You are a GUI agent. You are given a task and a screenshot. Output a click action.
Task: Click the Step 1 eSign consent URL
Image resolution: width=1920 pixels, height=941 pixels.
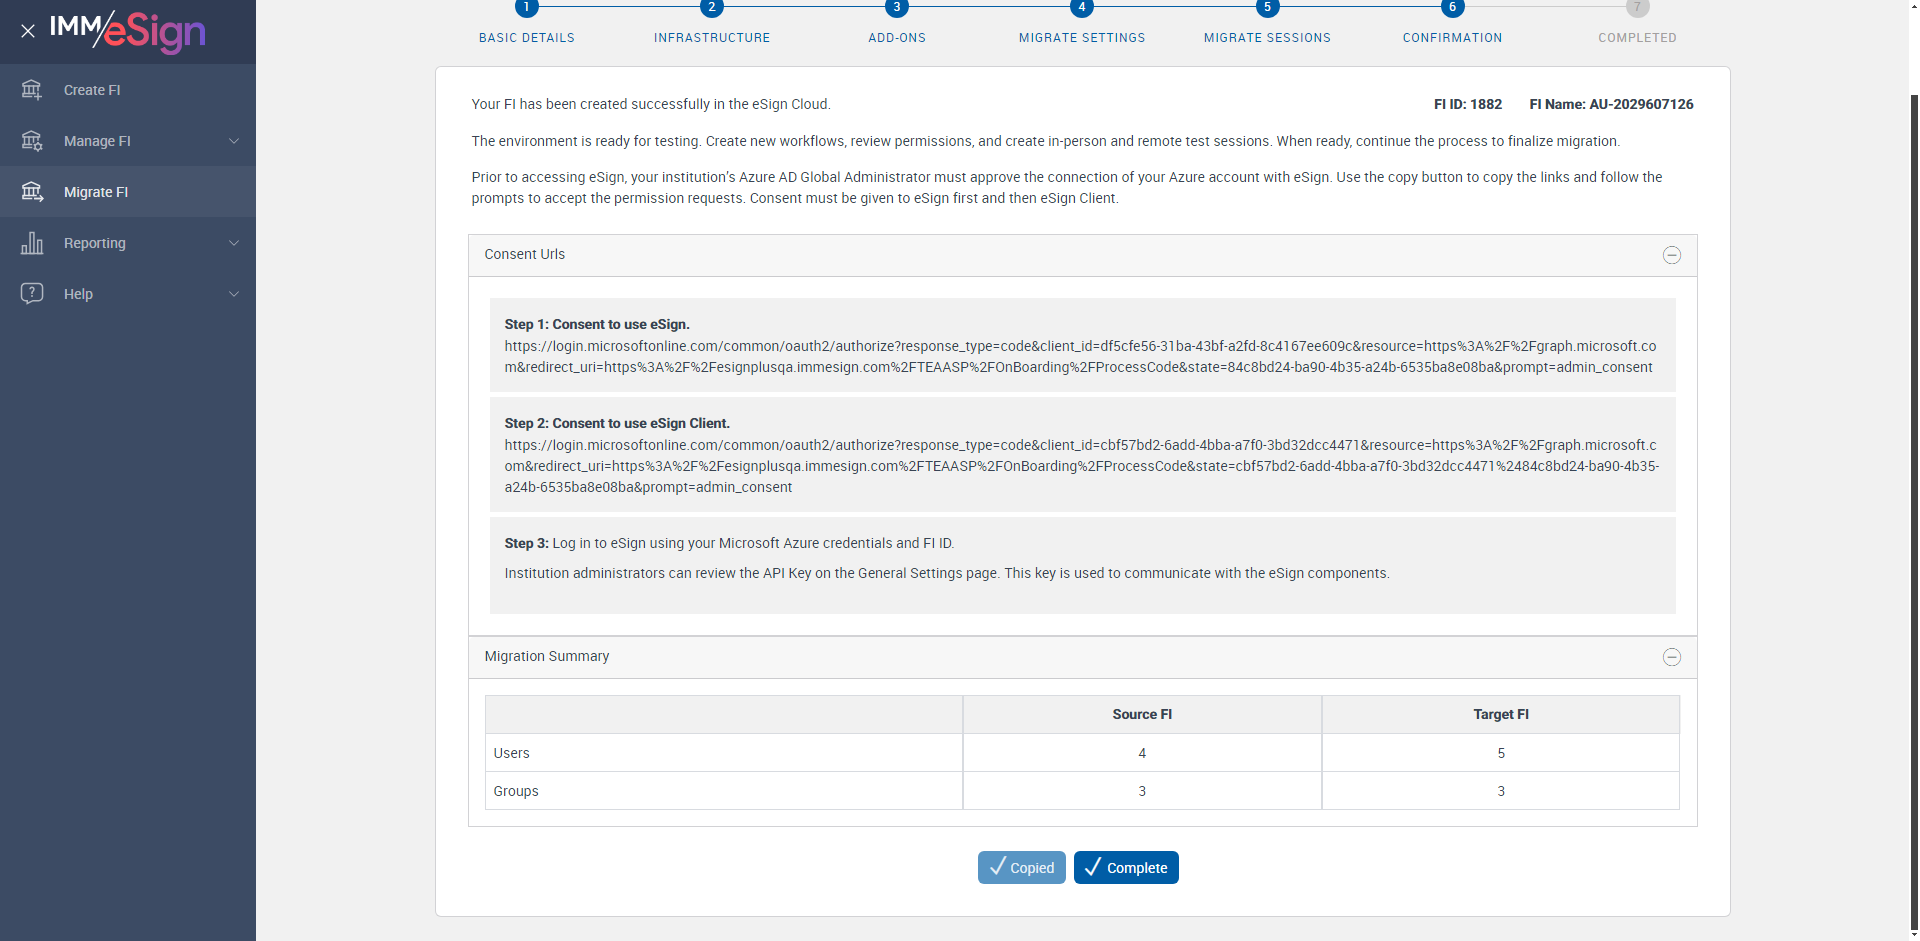click(x=1080, y=357)
